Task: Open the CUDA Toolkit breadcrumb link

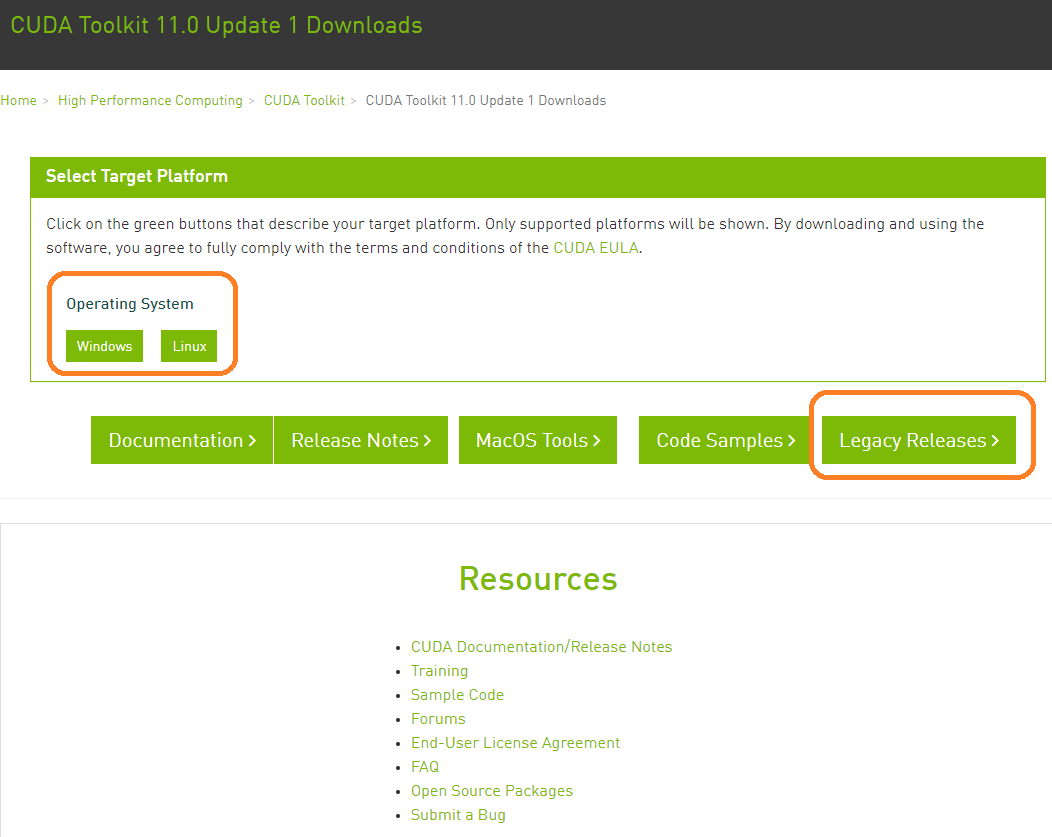Action: tap(304, 101)
